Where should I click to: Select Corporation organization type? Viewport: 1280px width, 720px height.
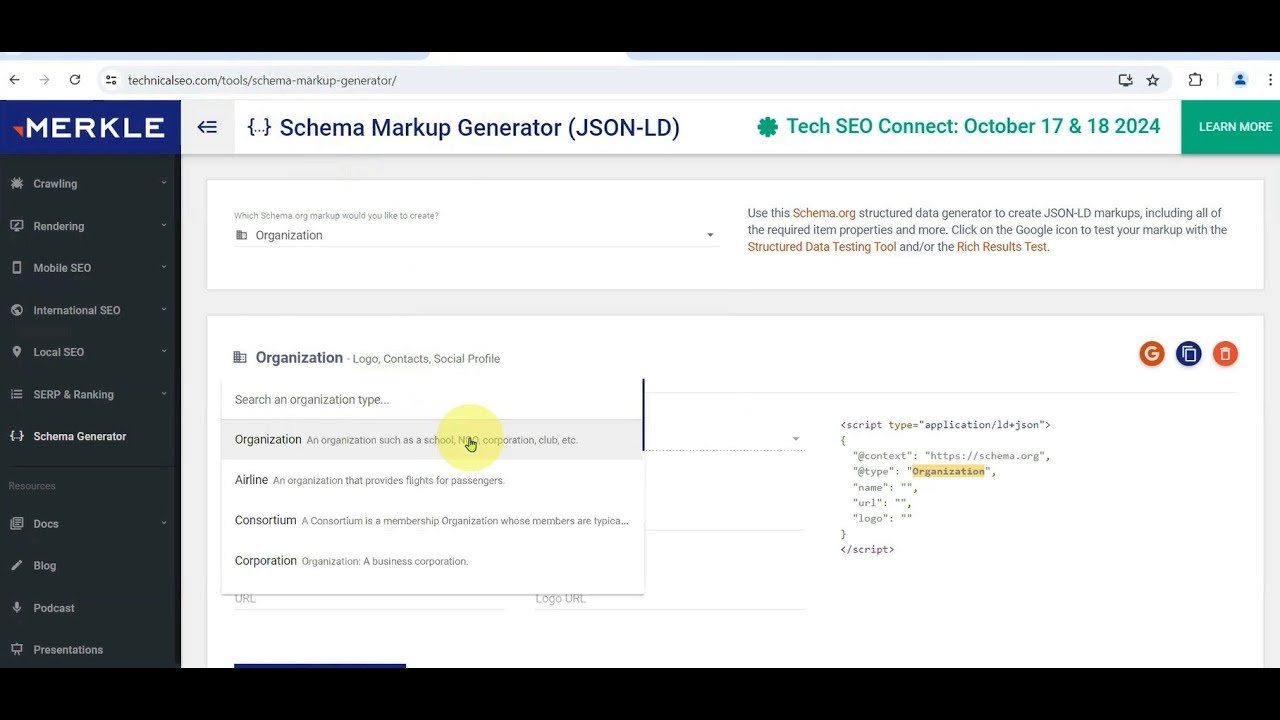tap(432, 561)
